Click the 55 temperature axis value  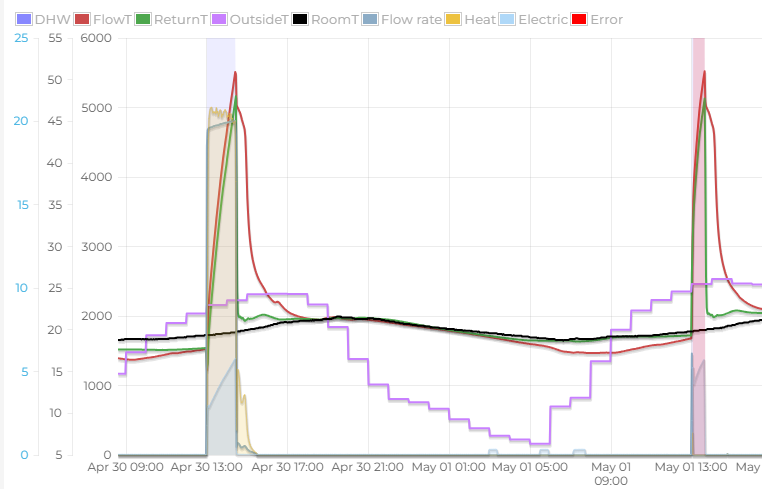[55, 38]
